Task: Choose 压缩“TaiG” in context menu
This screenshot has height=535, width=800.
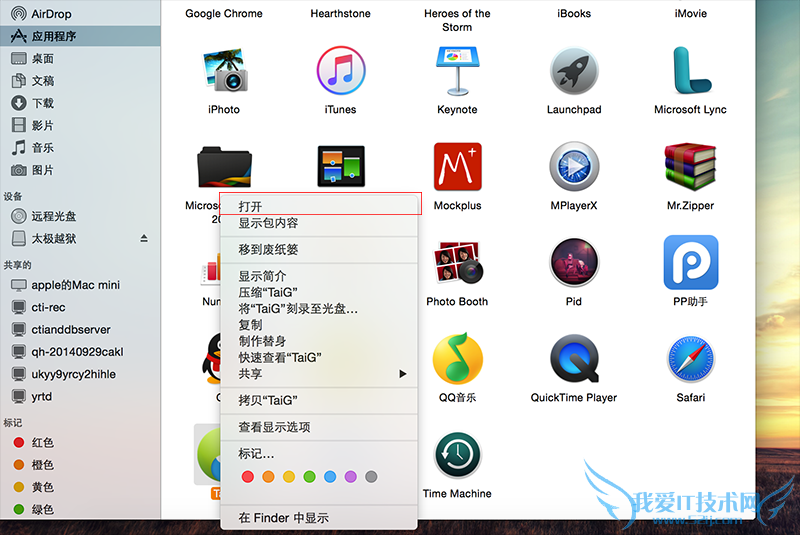Action: tap(319, 292)
